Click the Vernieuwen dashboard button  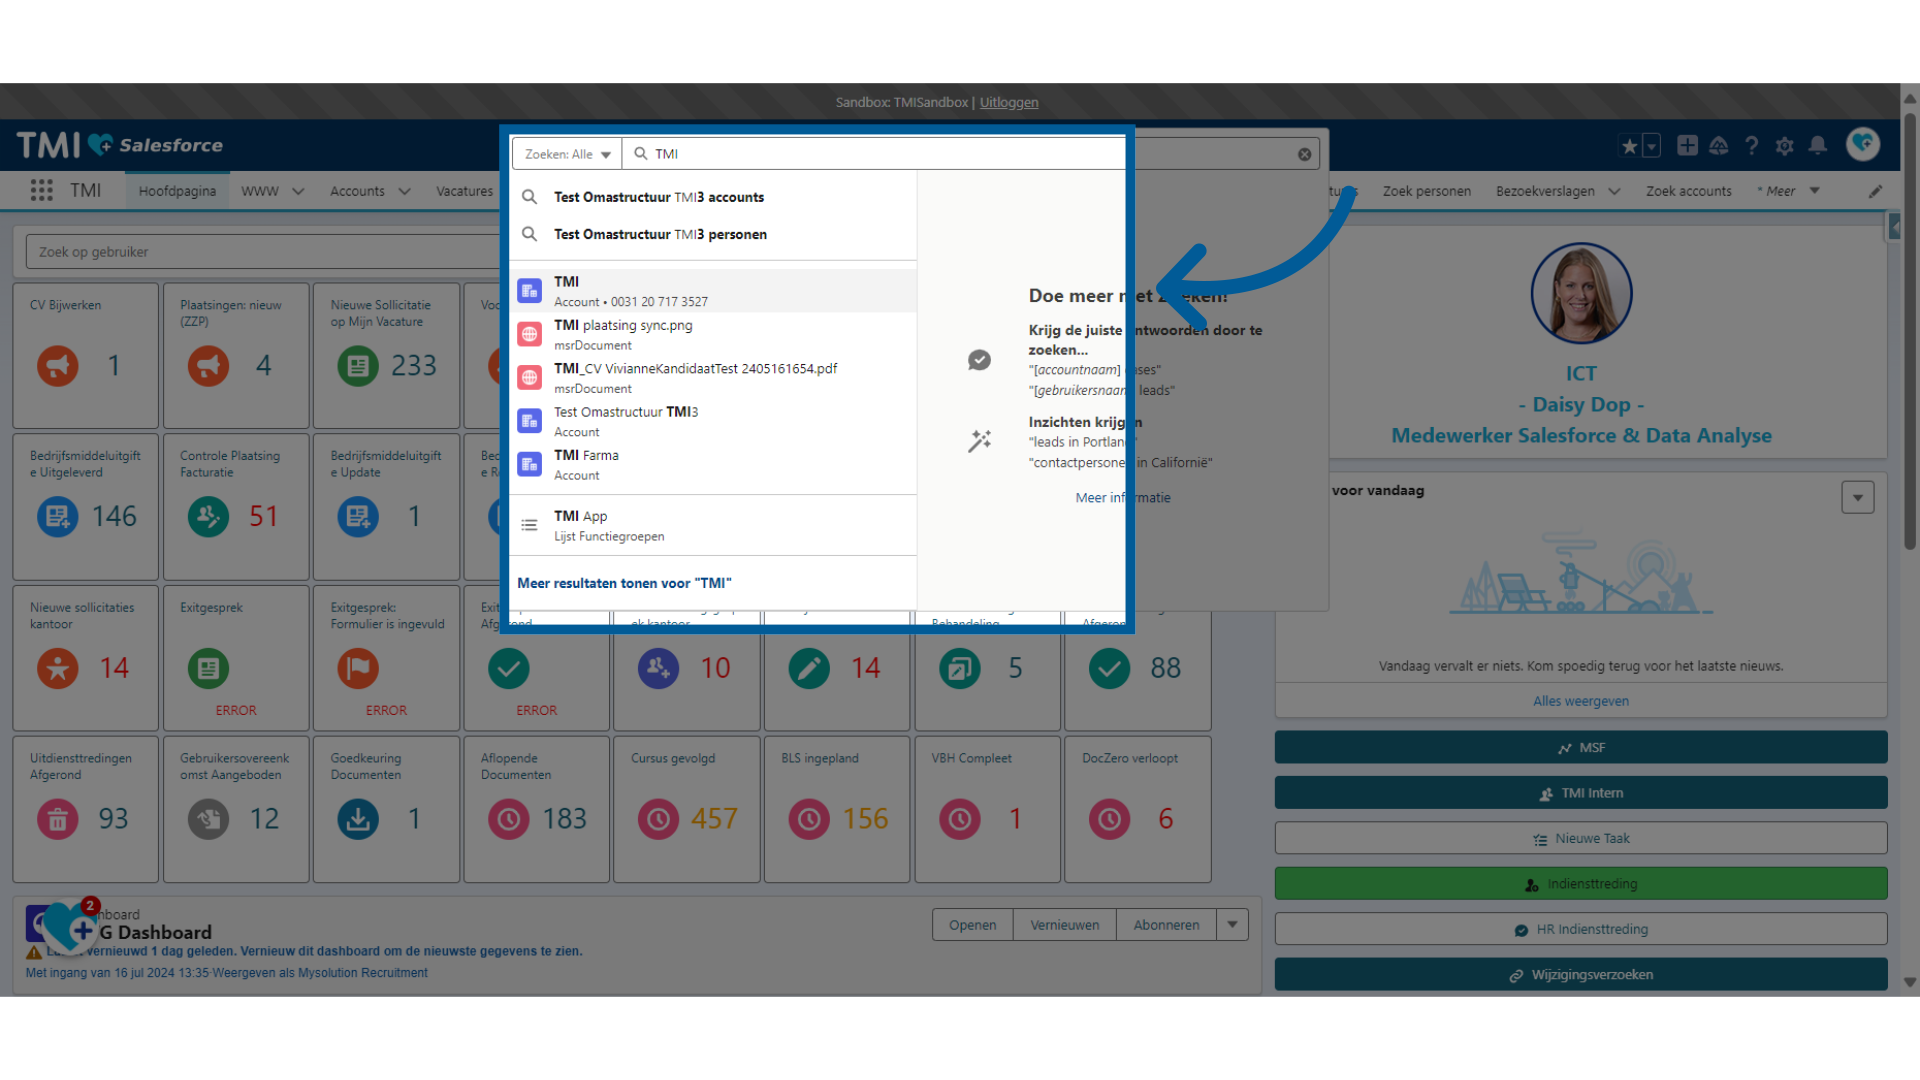tap(1065, 925)
